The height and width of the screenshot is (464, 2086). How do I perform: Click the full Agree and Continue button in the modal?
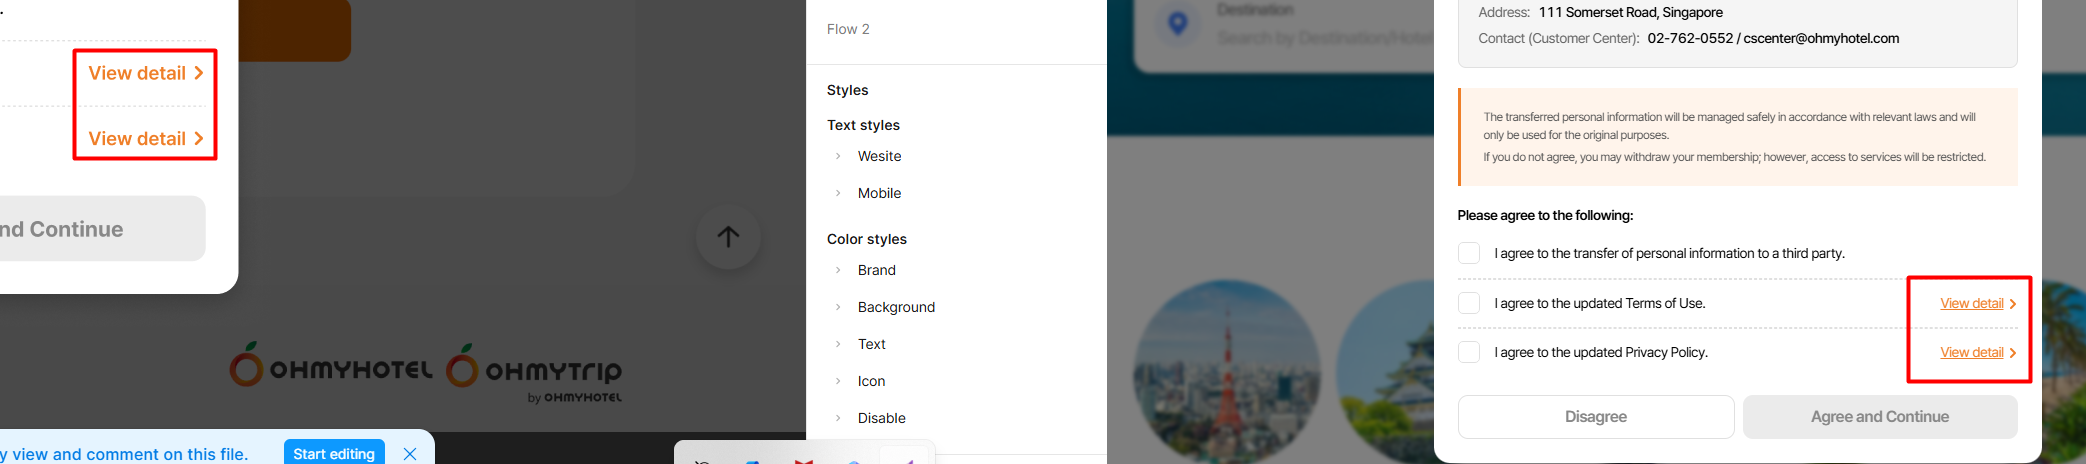pos(1880,417)
